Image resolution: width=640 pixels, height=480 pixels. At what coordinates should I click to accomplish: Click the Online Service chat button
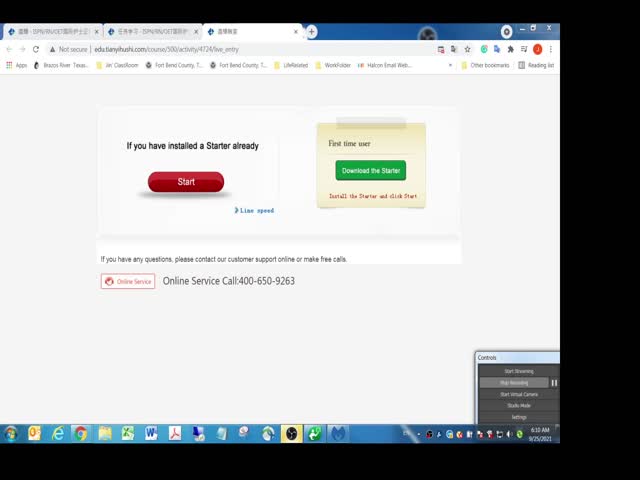point(128,282)
